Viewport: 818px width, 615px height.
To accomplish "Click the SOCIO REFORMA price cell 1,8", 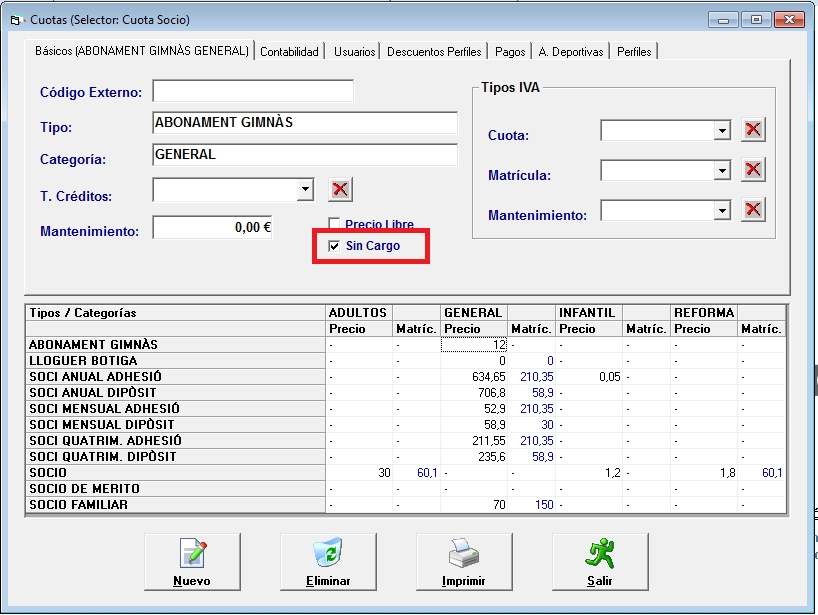I will (x=704, y=473).
